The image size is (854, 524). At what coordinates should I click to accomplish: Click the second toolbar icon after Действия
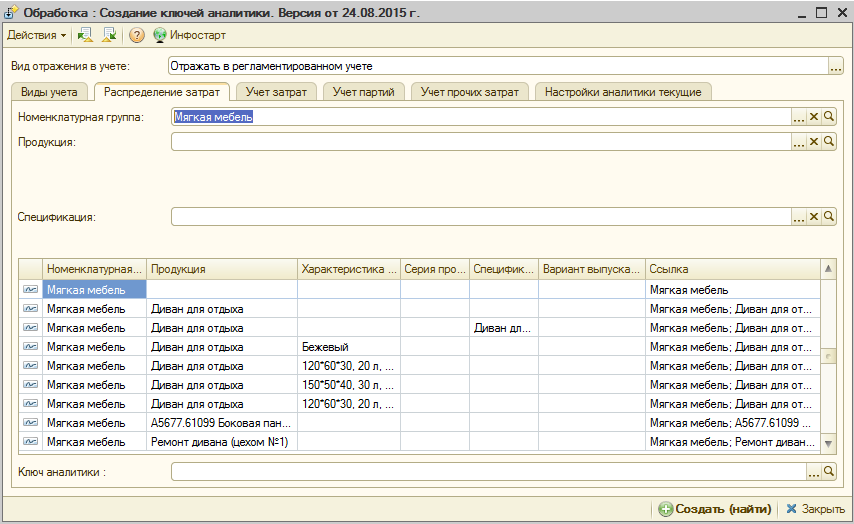pyautogui.click(x=109, y=35)
